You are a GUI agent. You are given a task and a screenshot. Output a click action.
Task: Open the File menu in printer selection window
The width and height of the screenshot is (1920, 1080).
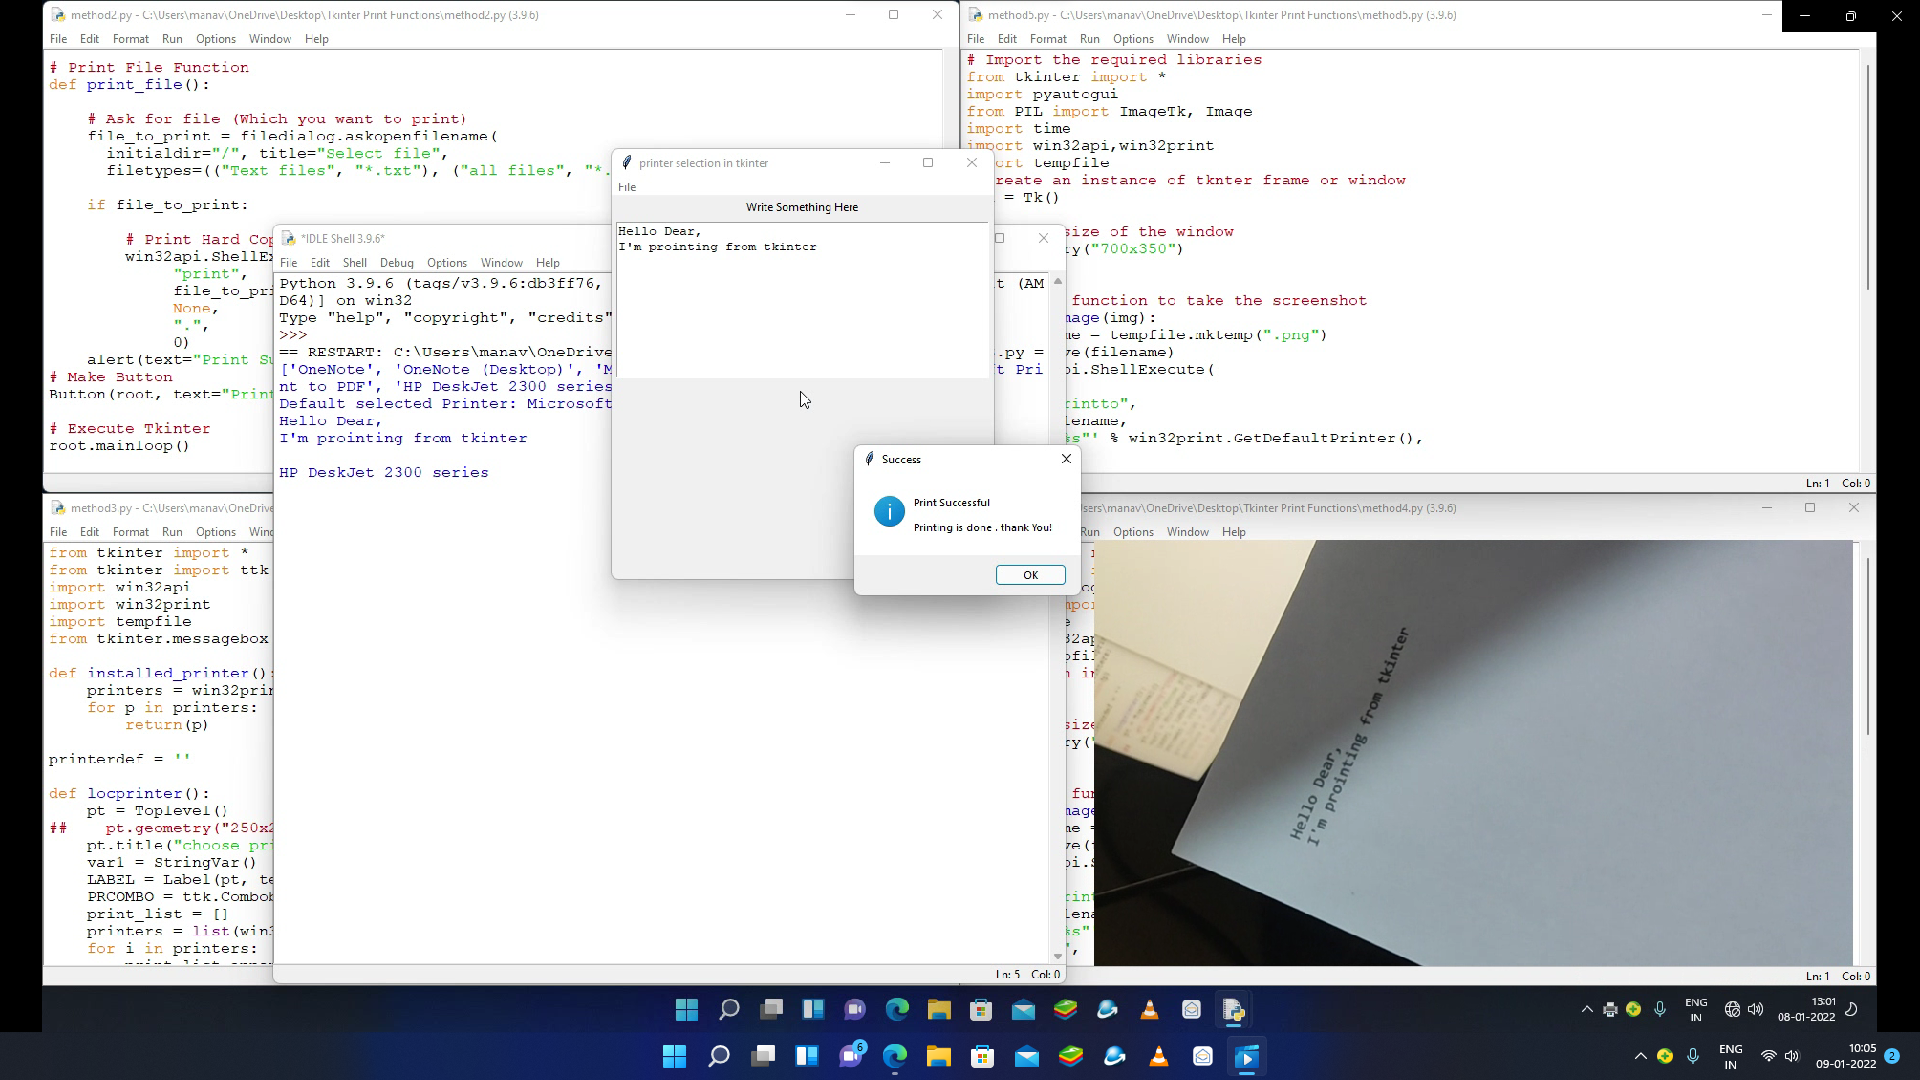click(x=628, y=187)
